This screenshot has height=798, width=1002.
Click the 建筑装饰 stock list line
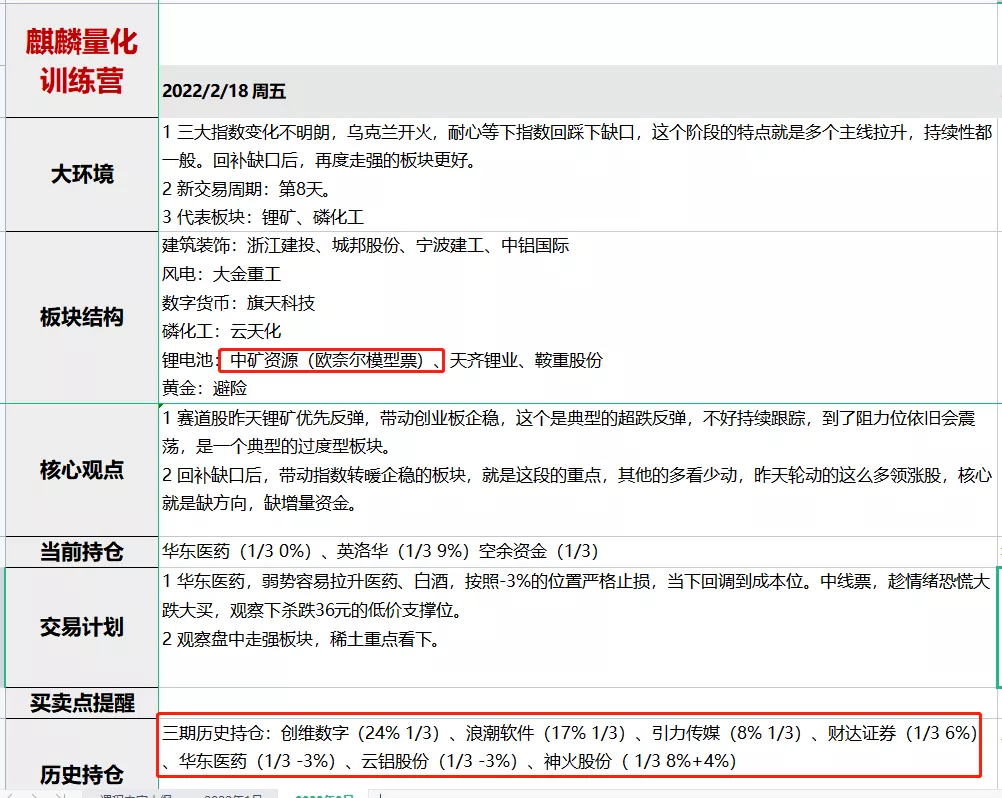point(366,245)
